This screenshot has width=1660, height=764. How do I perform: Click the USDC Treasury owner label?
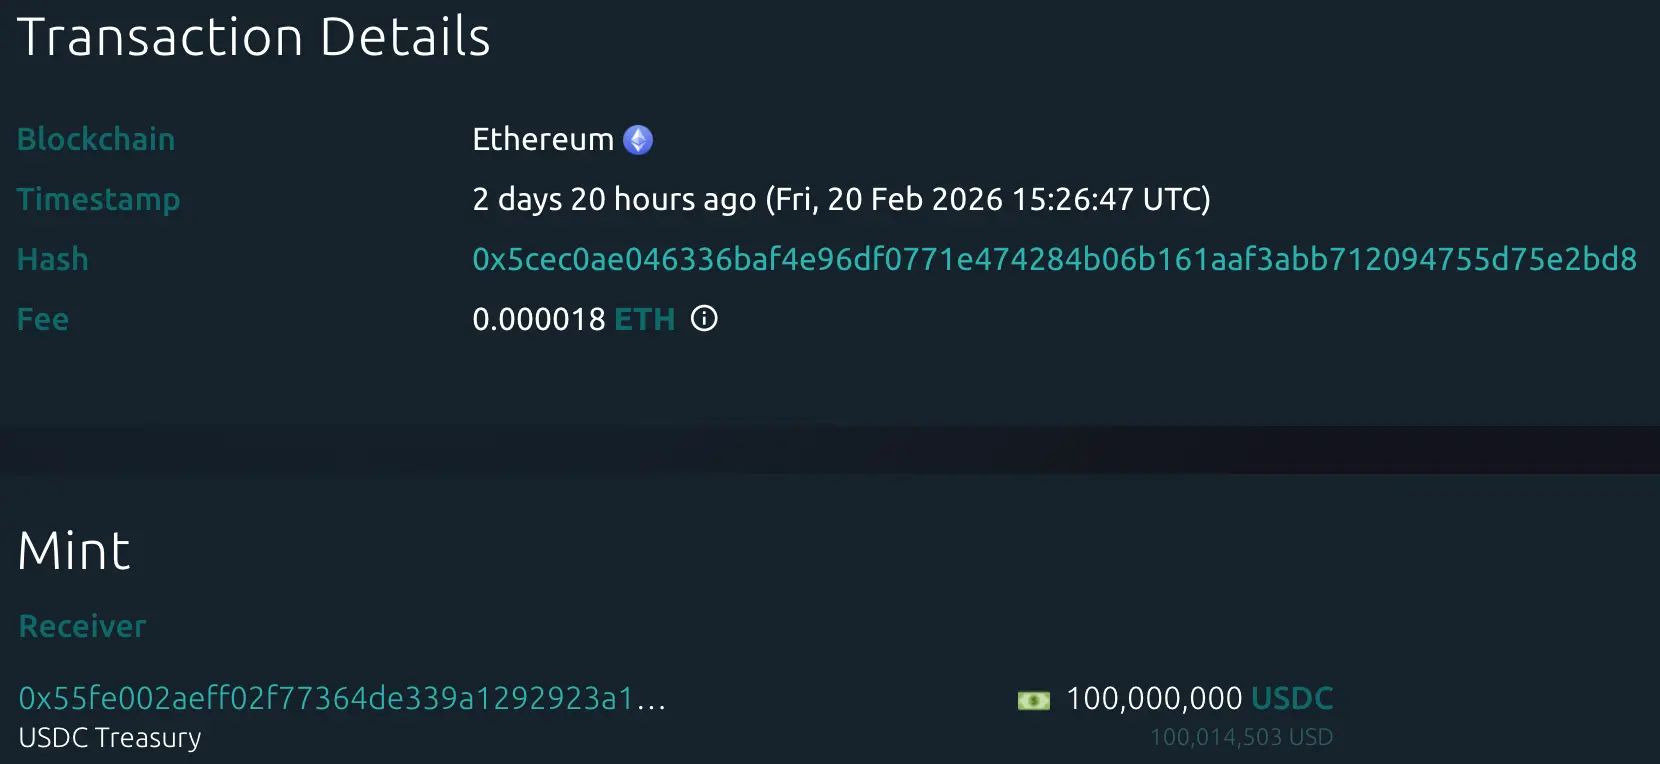tap(110, 738)
